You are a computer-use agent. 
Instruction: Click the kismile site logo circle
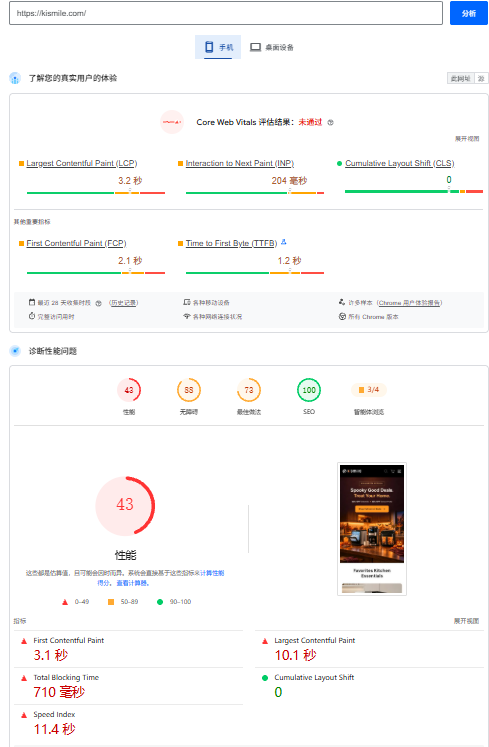tap(172, 122)
